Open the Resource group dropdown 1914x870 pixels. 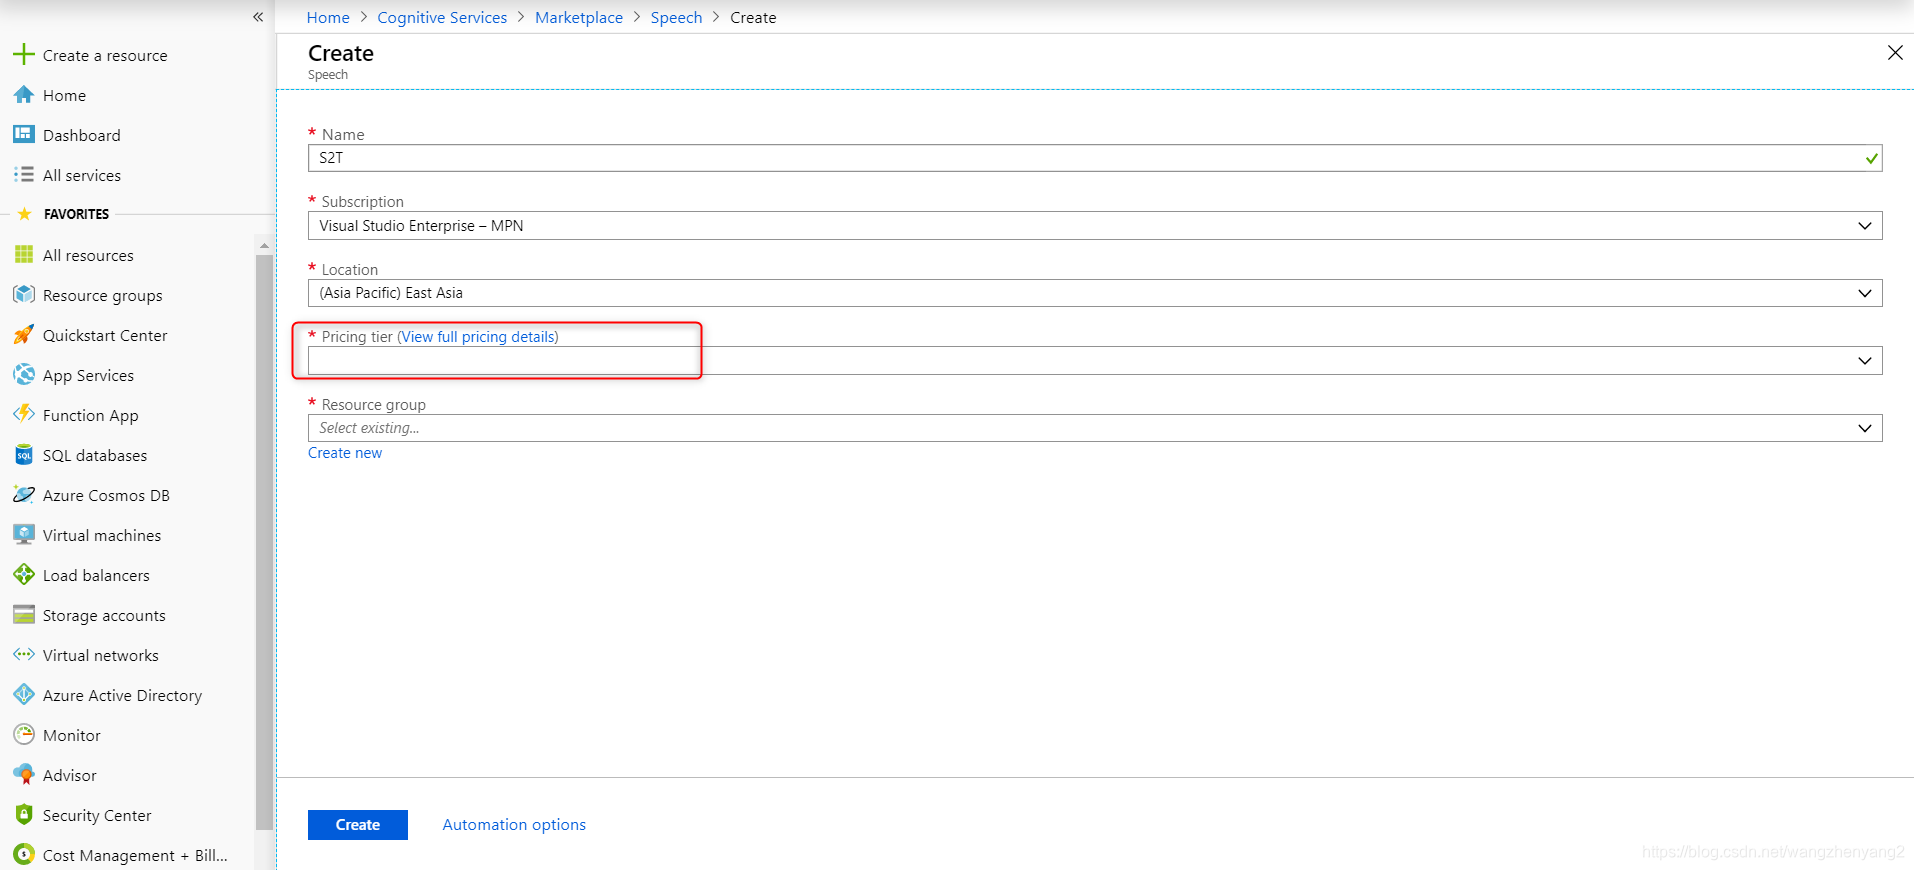click(1095, 428)
